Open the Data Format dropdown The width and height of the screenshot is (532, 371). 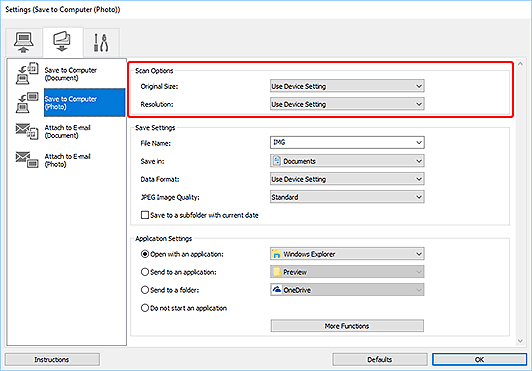coord(347,179)
